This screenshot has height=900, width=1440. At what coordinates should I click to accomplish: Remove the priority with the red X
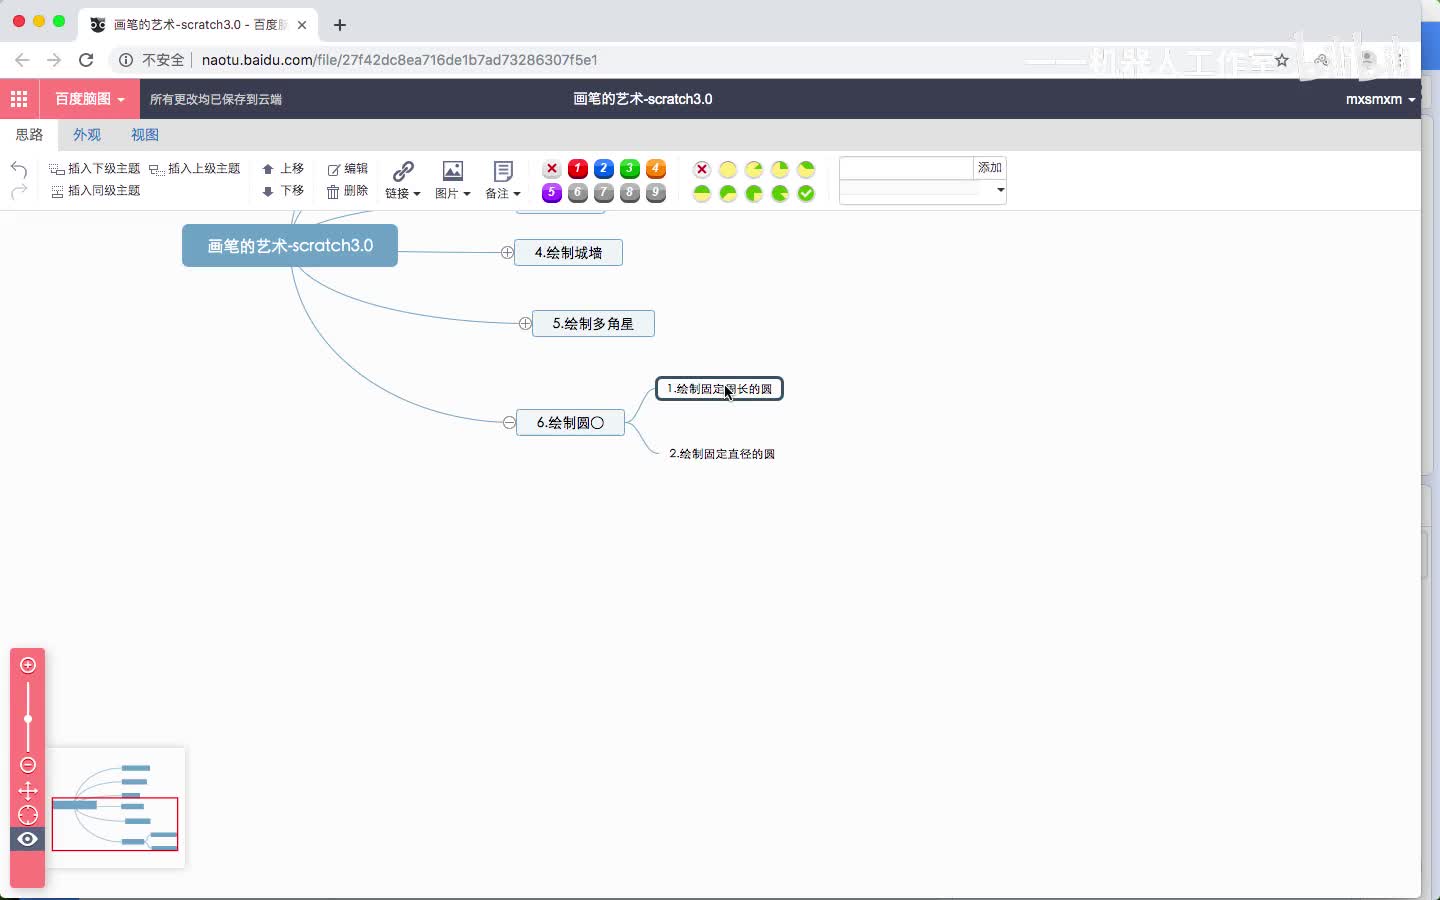(x=552, y=169)
